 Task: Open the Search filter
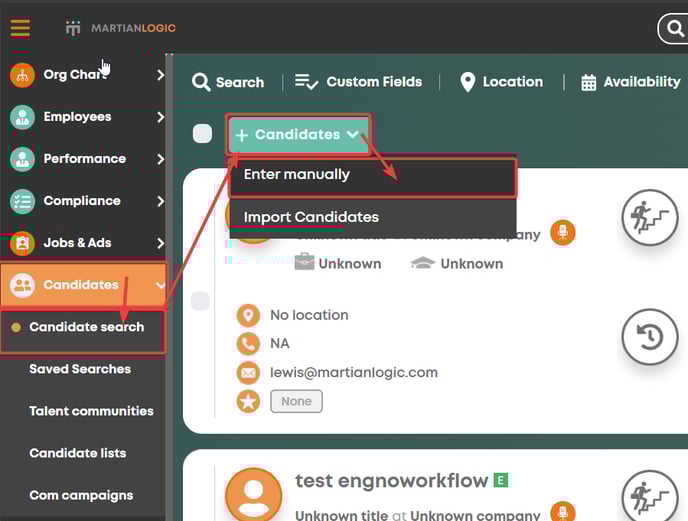pos(228,82)
